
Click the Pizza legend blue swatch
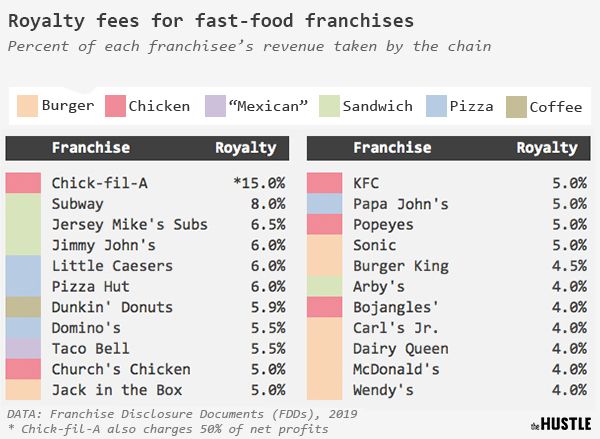pyautogui.click(x=436, y=106)
